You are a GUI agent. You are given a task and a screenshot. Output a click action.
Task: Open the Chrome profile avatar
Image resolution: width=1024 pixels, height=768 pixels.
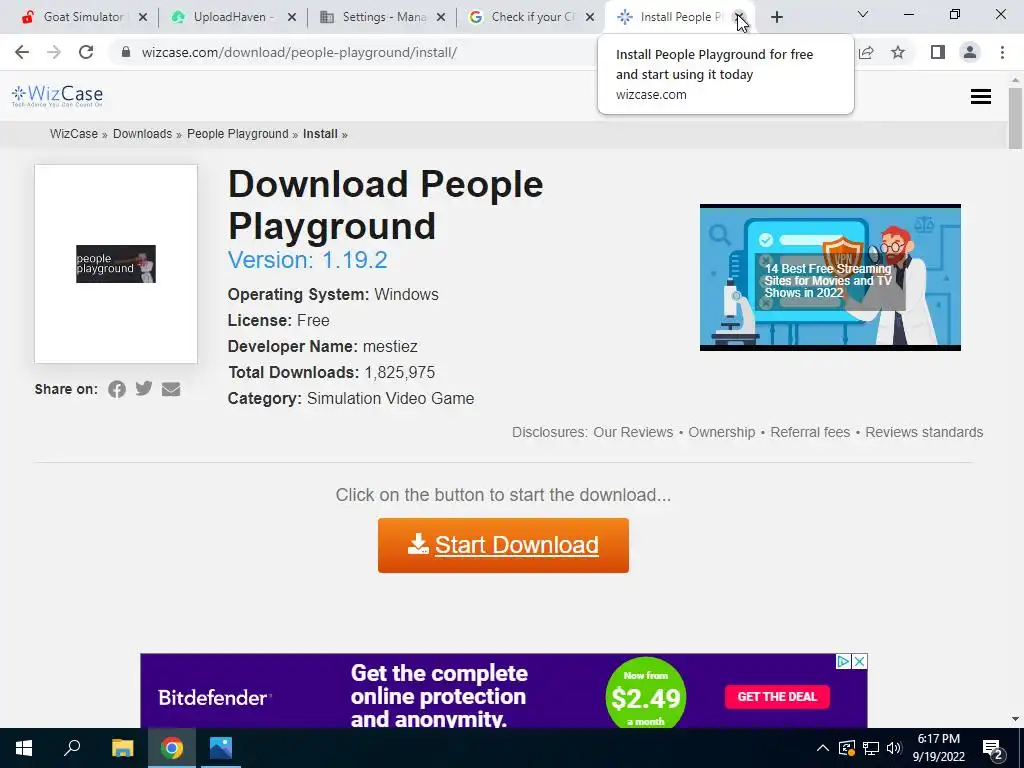click(970, 52)
